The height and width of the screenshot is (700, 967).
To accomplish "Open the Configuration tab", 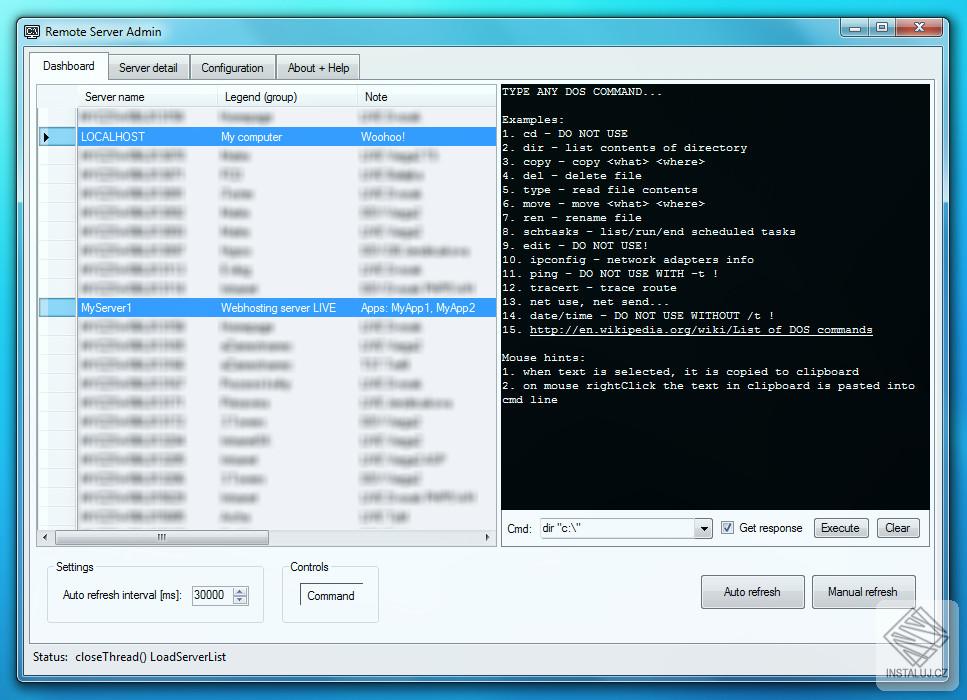I will 232,67.
